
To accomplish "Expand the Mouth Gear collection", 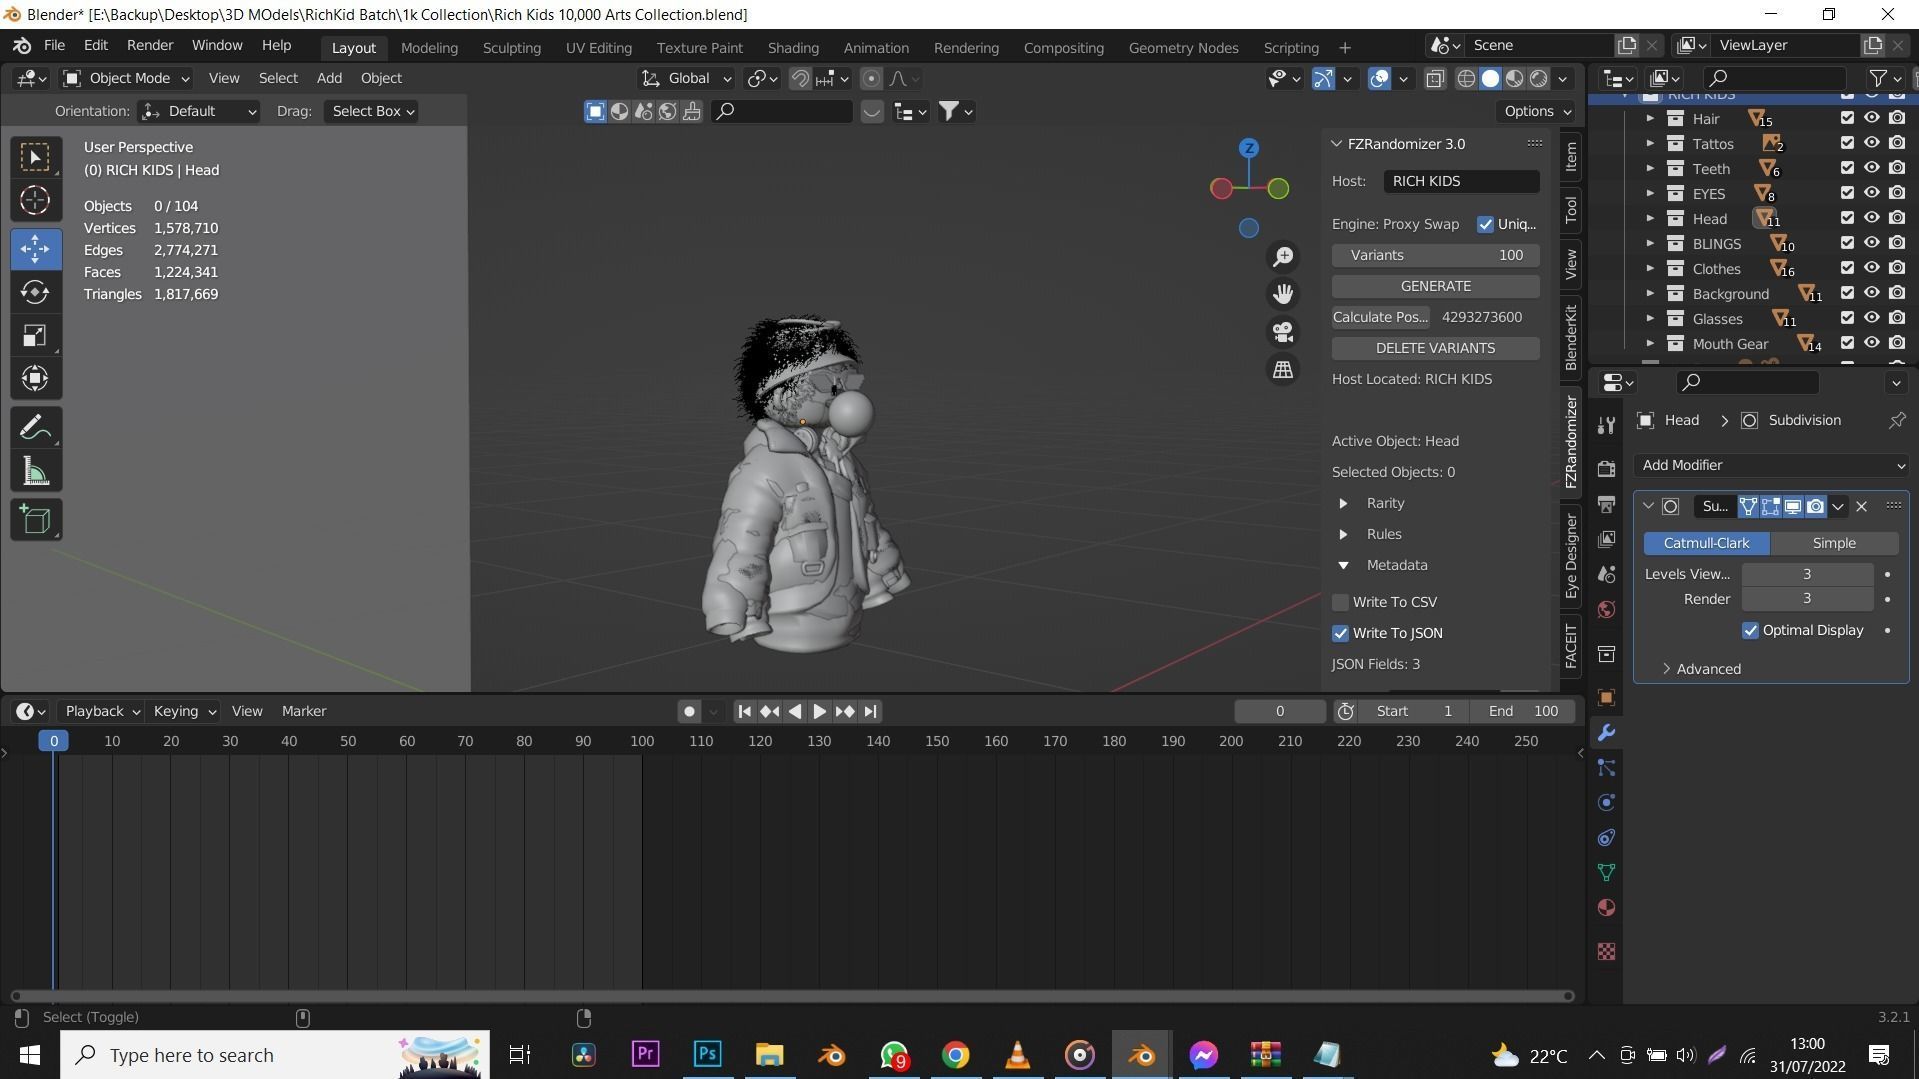I will 1650,343.
